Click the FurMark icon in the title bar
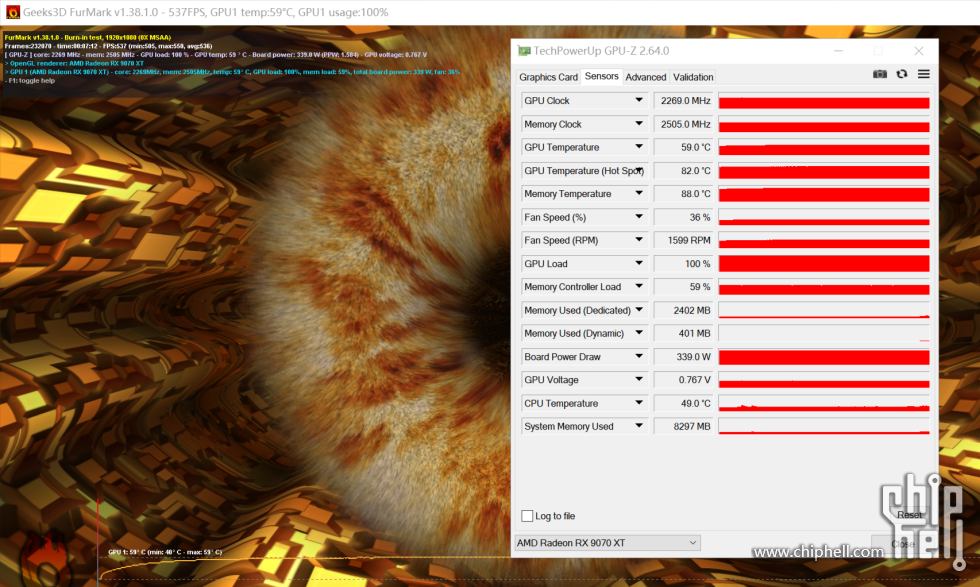Viewport: 980px width, 587px height. (12, 12)
